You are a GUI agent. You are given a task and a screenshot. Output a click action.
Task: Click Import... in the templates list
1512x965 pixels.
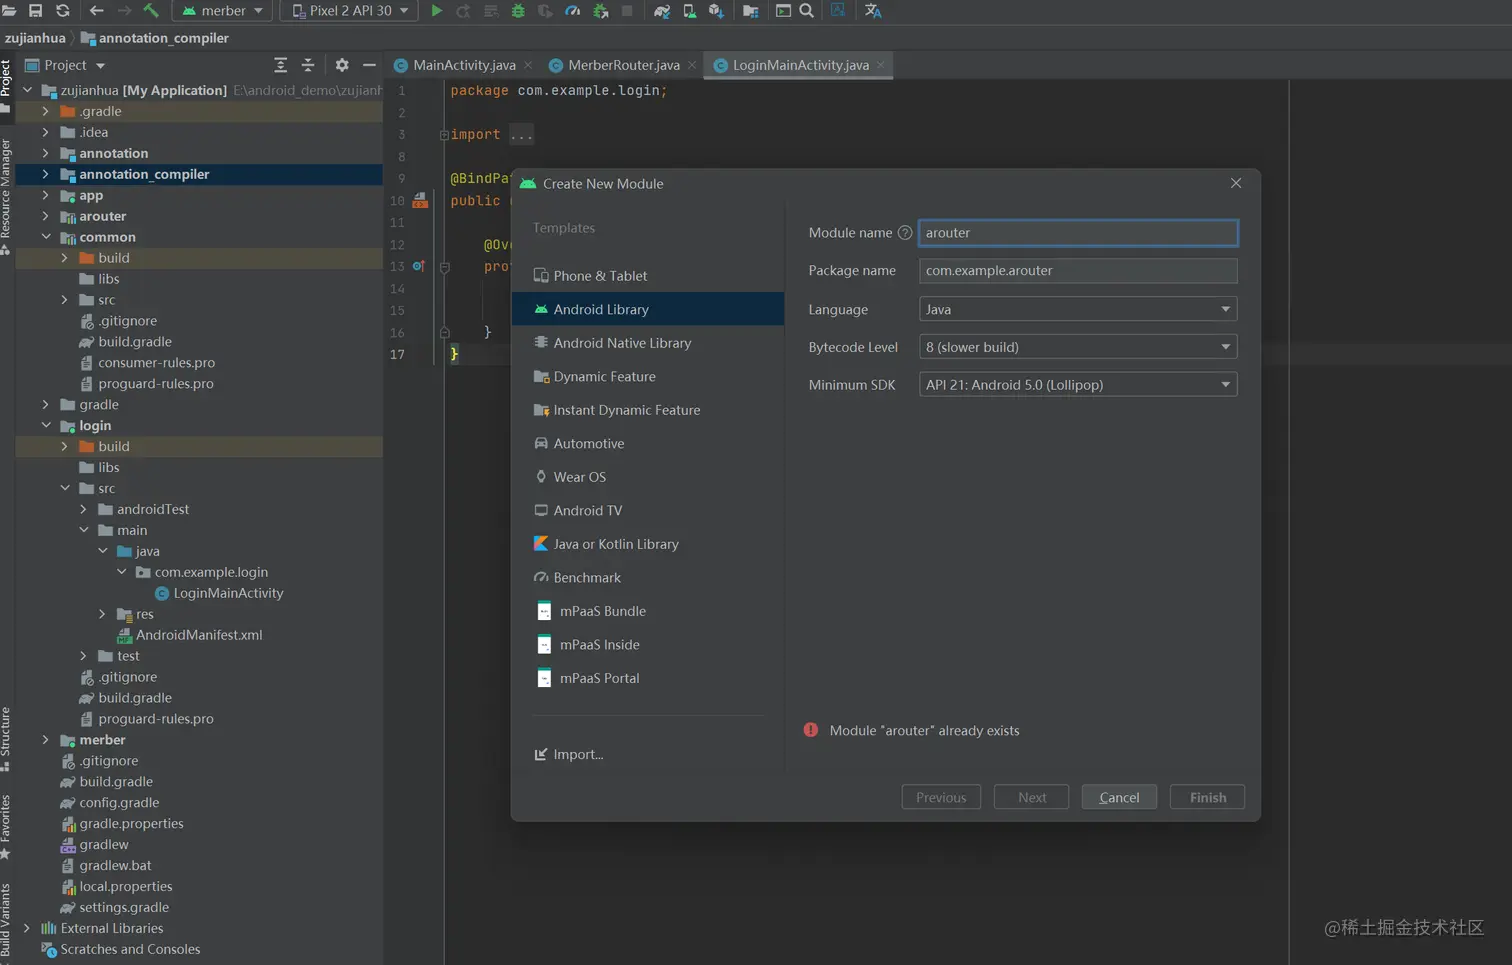tap(578, 754)
